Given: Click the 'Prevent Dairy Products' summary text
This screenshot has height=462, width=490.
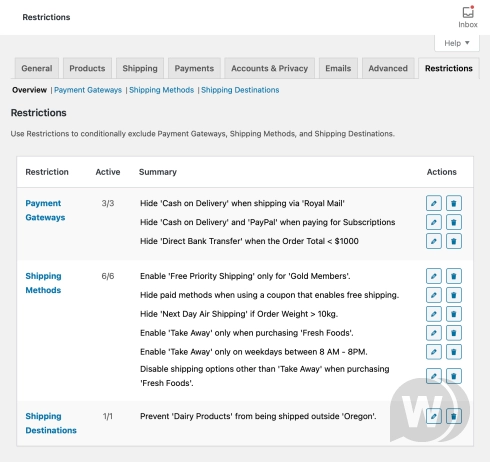Looking at the screenshot, I should point(258,416).
